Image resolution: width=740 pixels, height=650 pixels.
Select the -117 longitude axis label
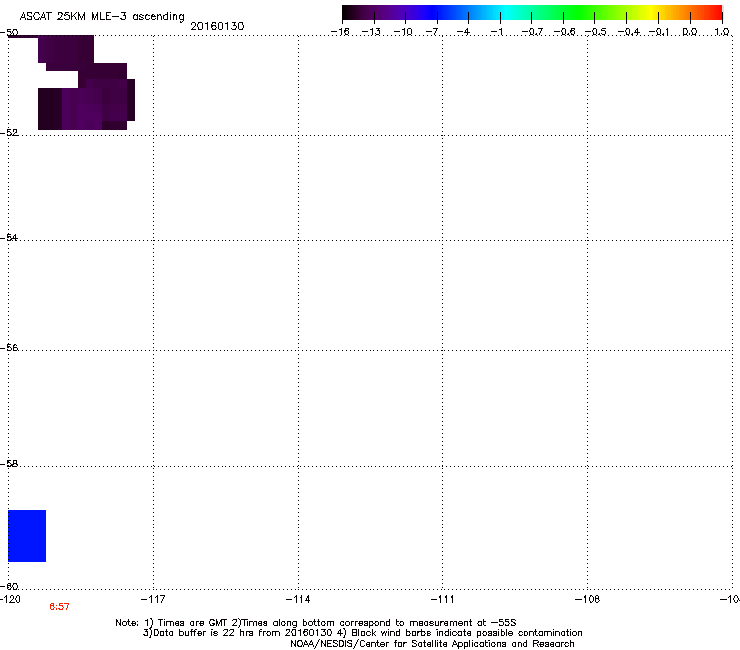(153, 599)
